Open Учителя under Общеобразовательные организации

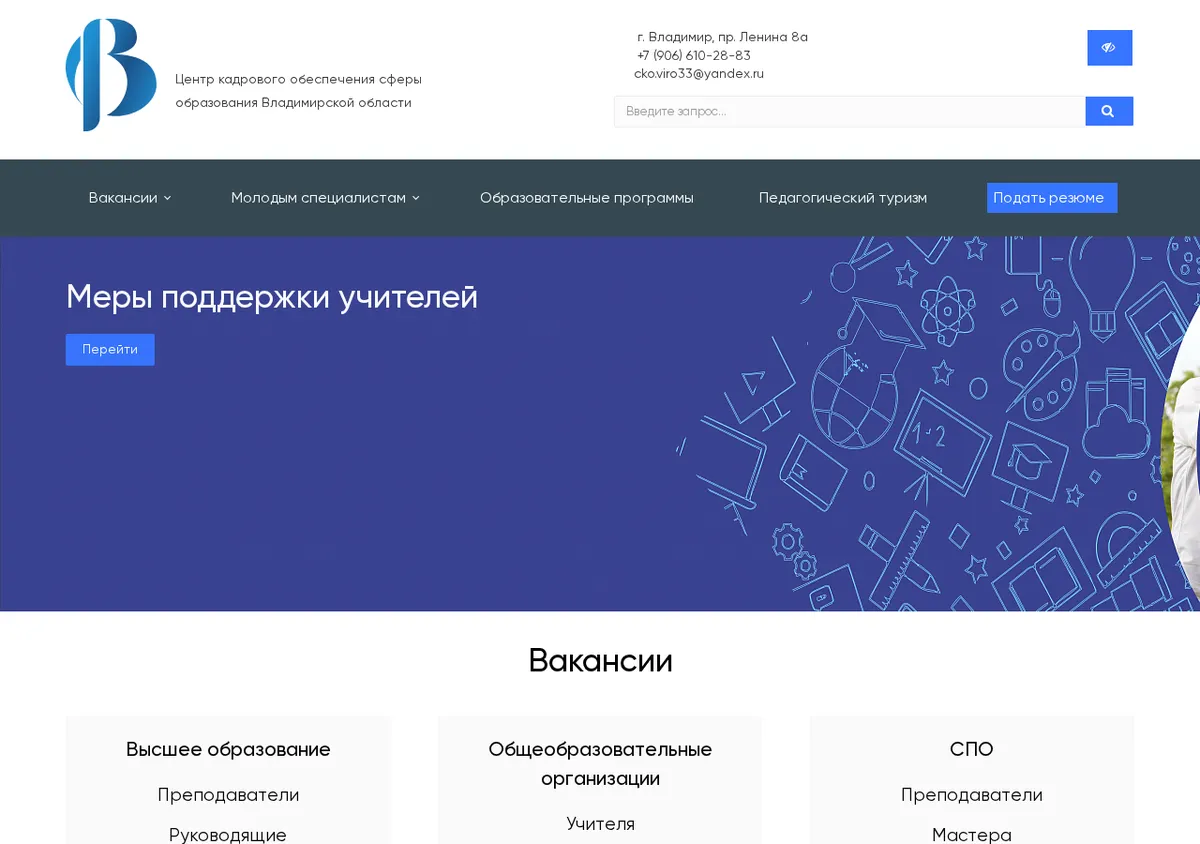[600, 824]
